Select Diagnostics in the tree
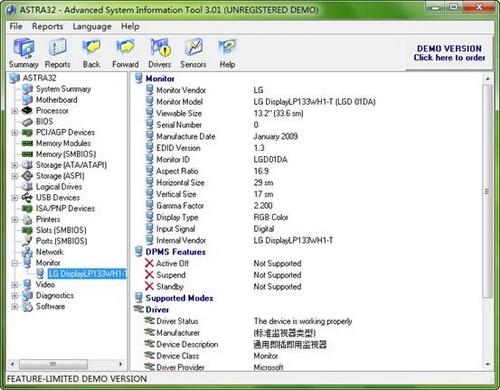This screenshot has width=500, height=390. (x=55, y=295)
